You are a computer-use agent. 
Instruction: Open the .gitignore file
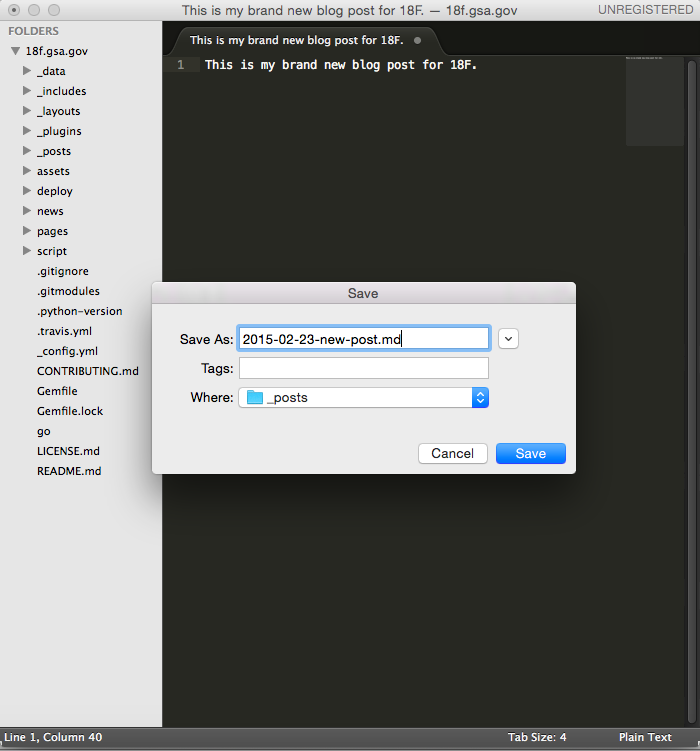(x=63, y=271)
